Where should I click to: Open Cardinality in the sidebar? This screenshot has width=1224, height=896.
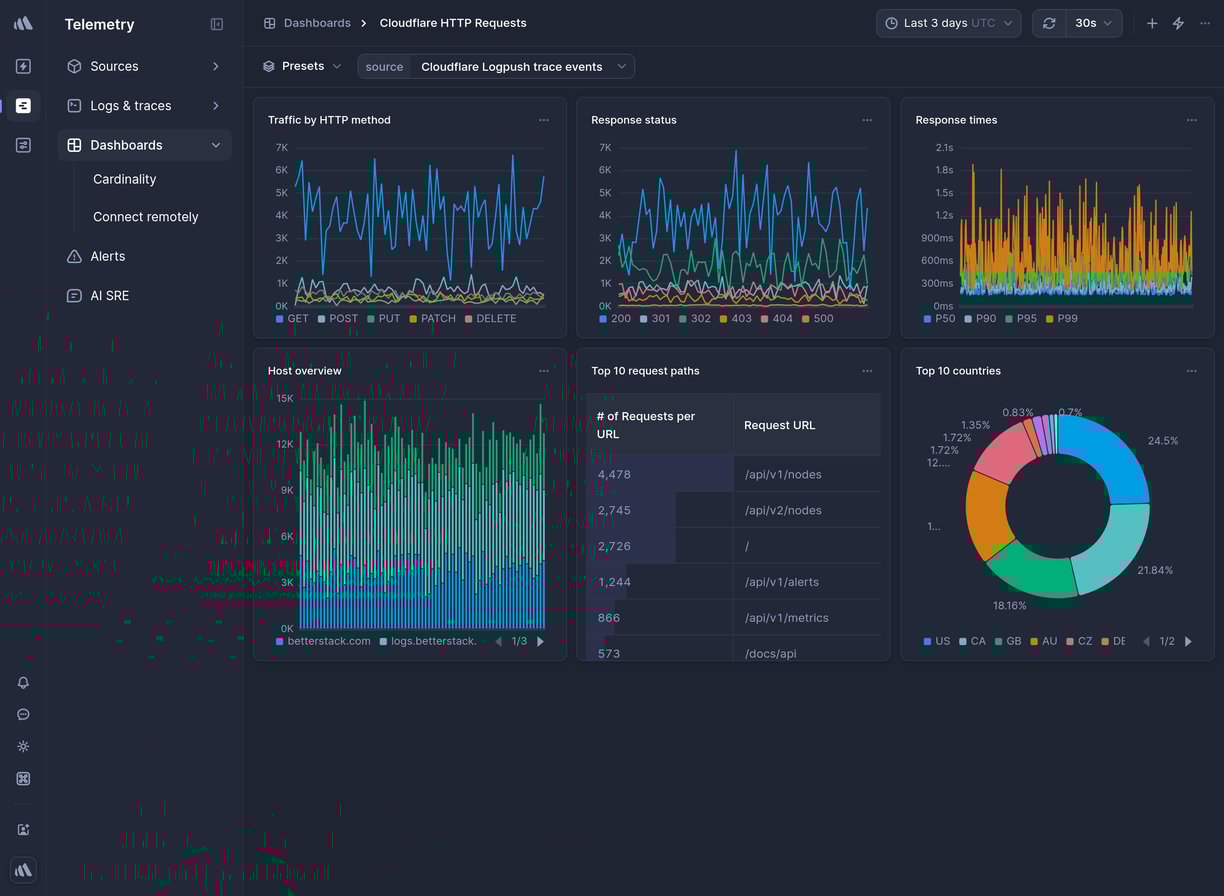pyautogui.click(x=125, y=179)
